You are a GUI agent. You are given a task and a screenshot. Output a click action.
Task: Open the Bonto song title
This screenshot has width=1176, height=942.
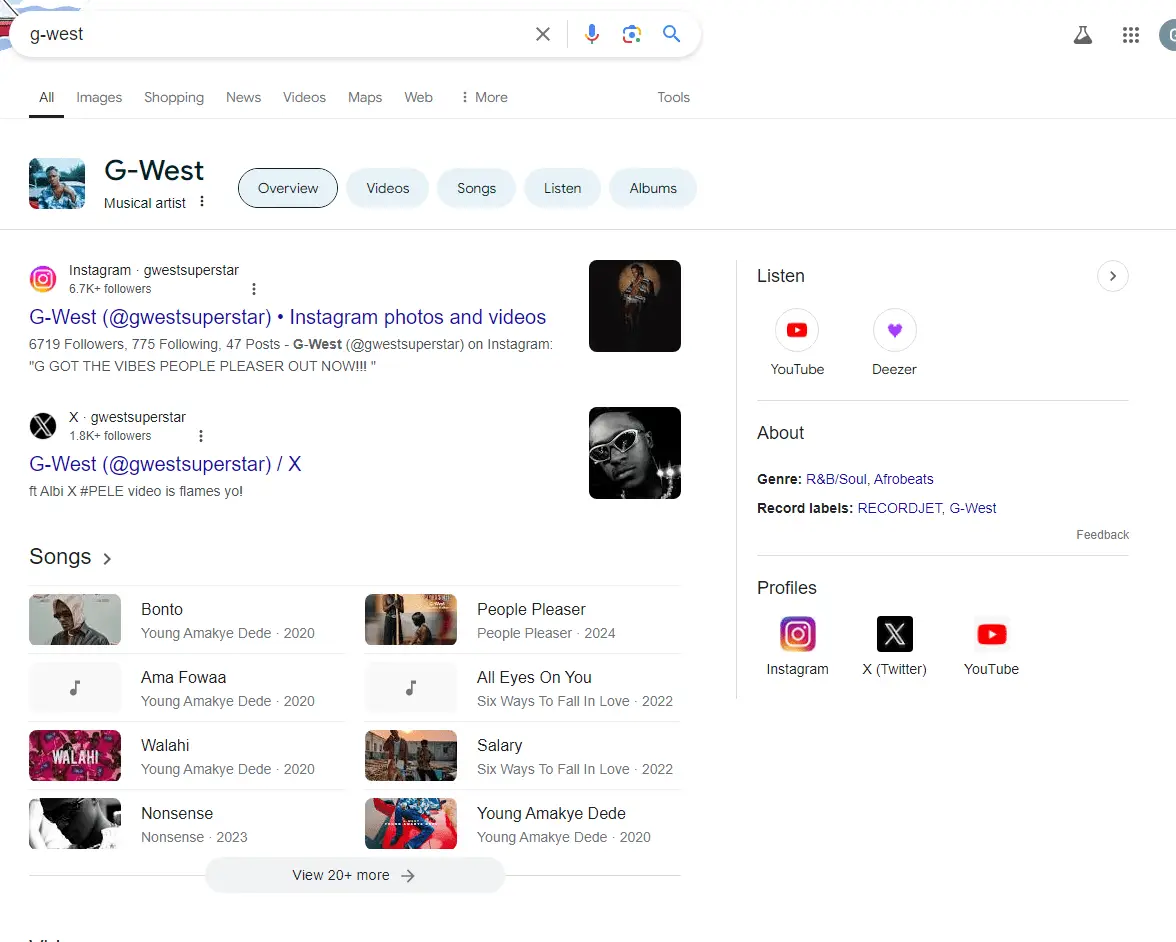click(x=162, y=610)
